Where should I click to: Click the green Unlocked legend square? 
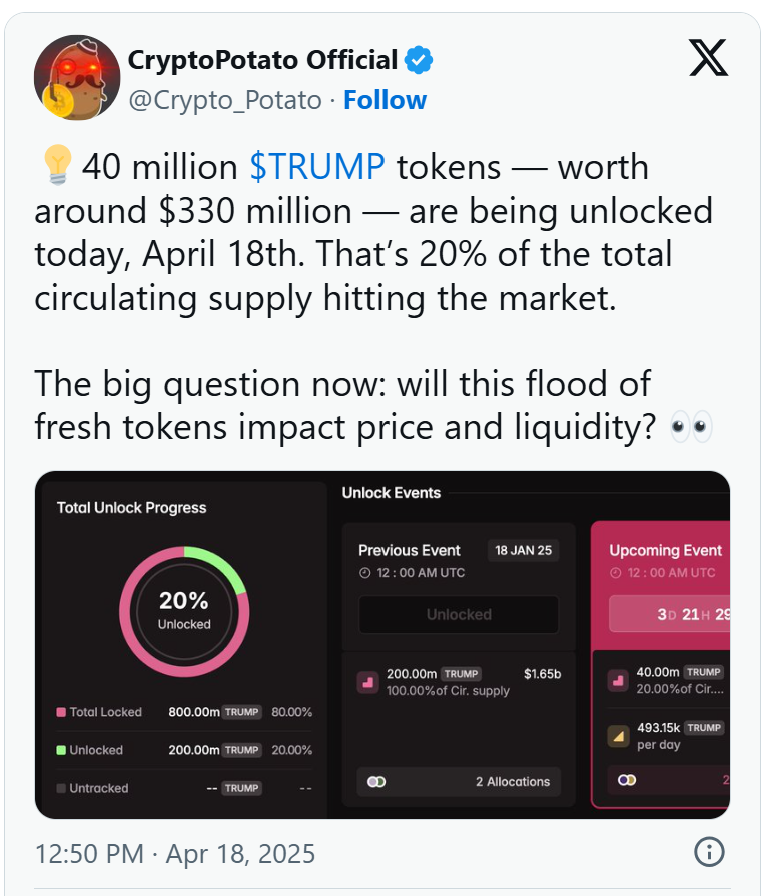pos(61,750)
